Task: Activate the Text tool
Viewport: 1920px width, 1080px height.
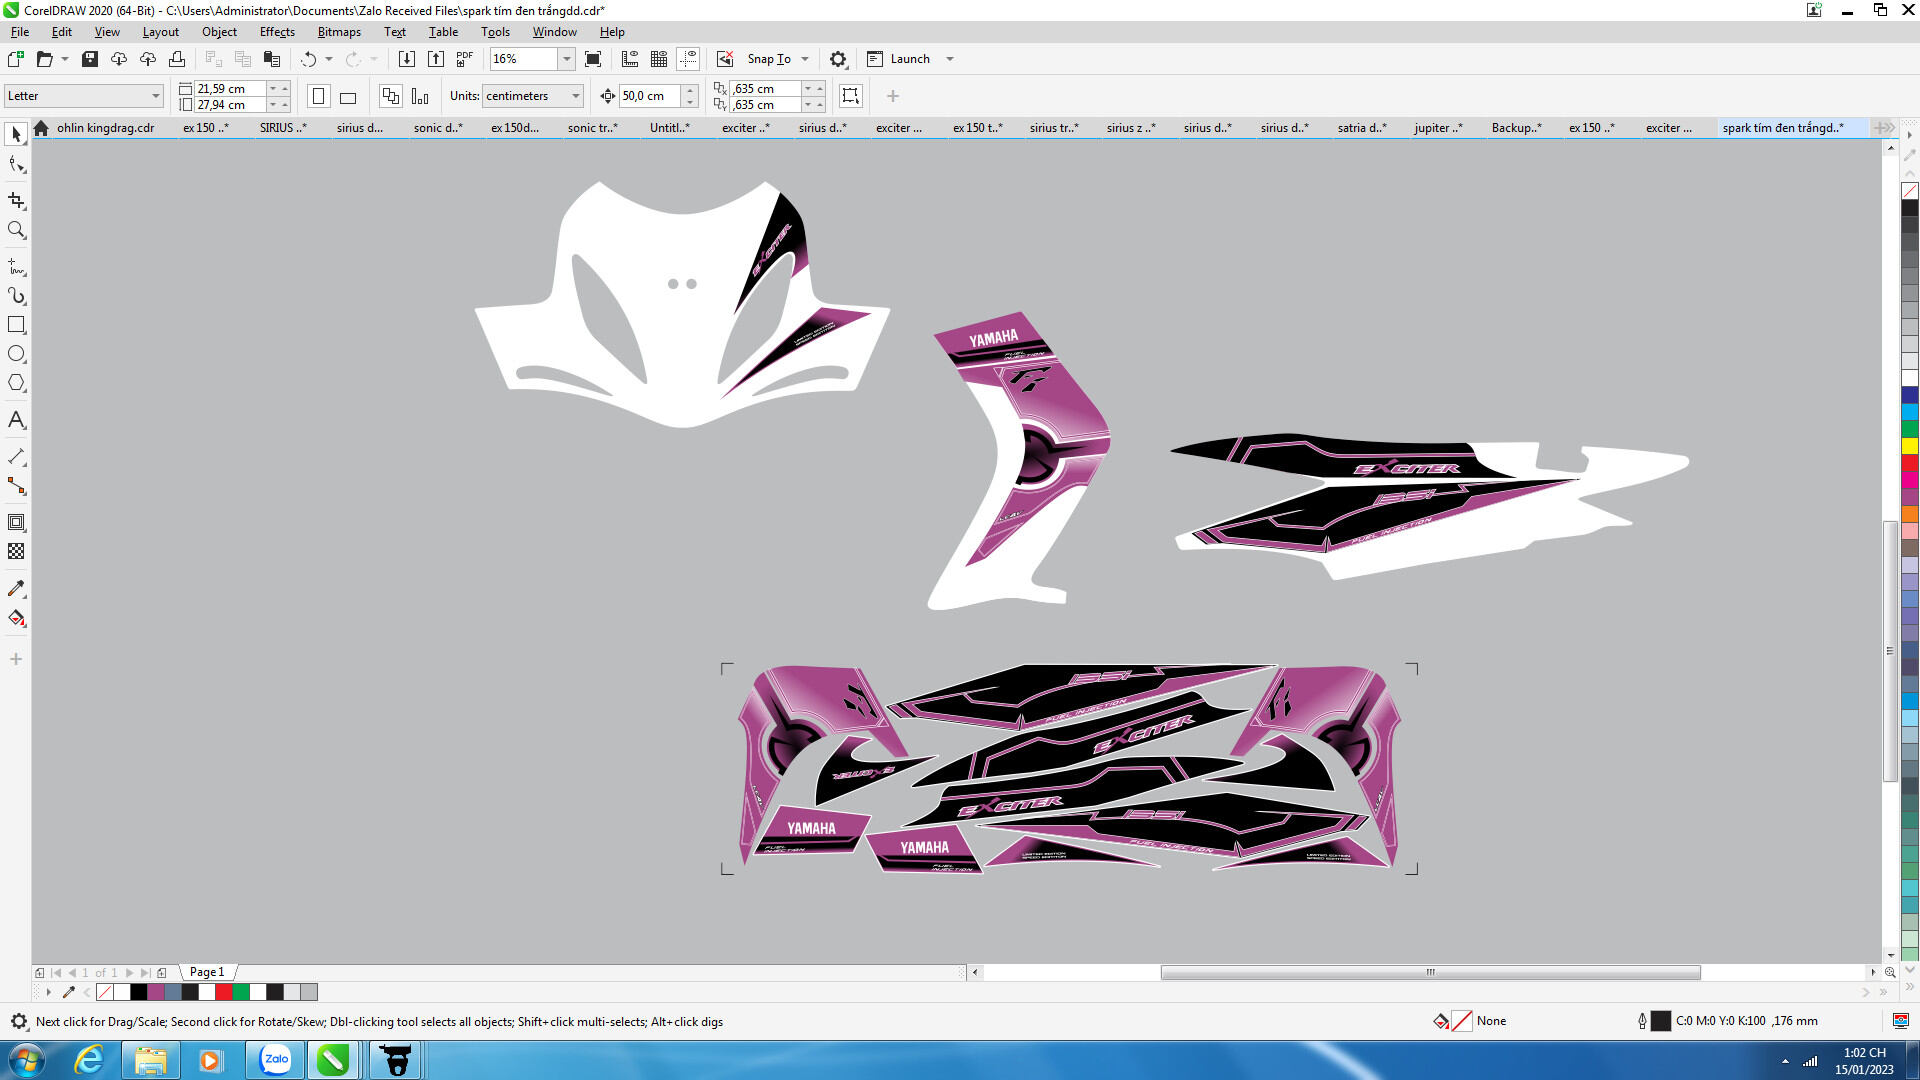Action: coord(16,420)
